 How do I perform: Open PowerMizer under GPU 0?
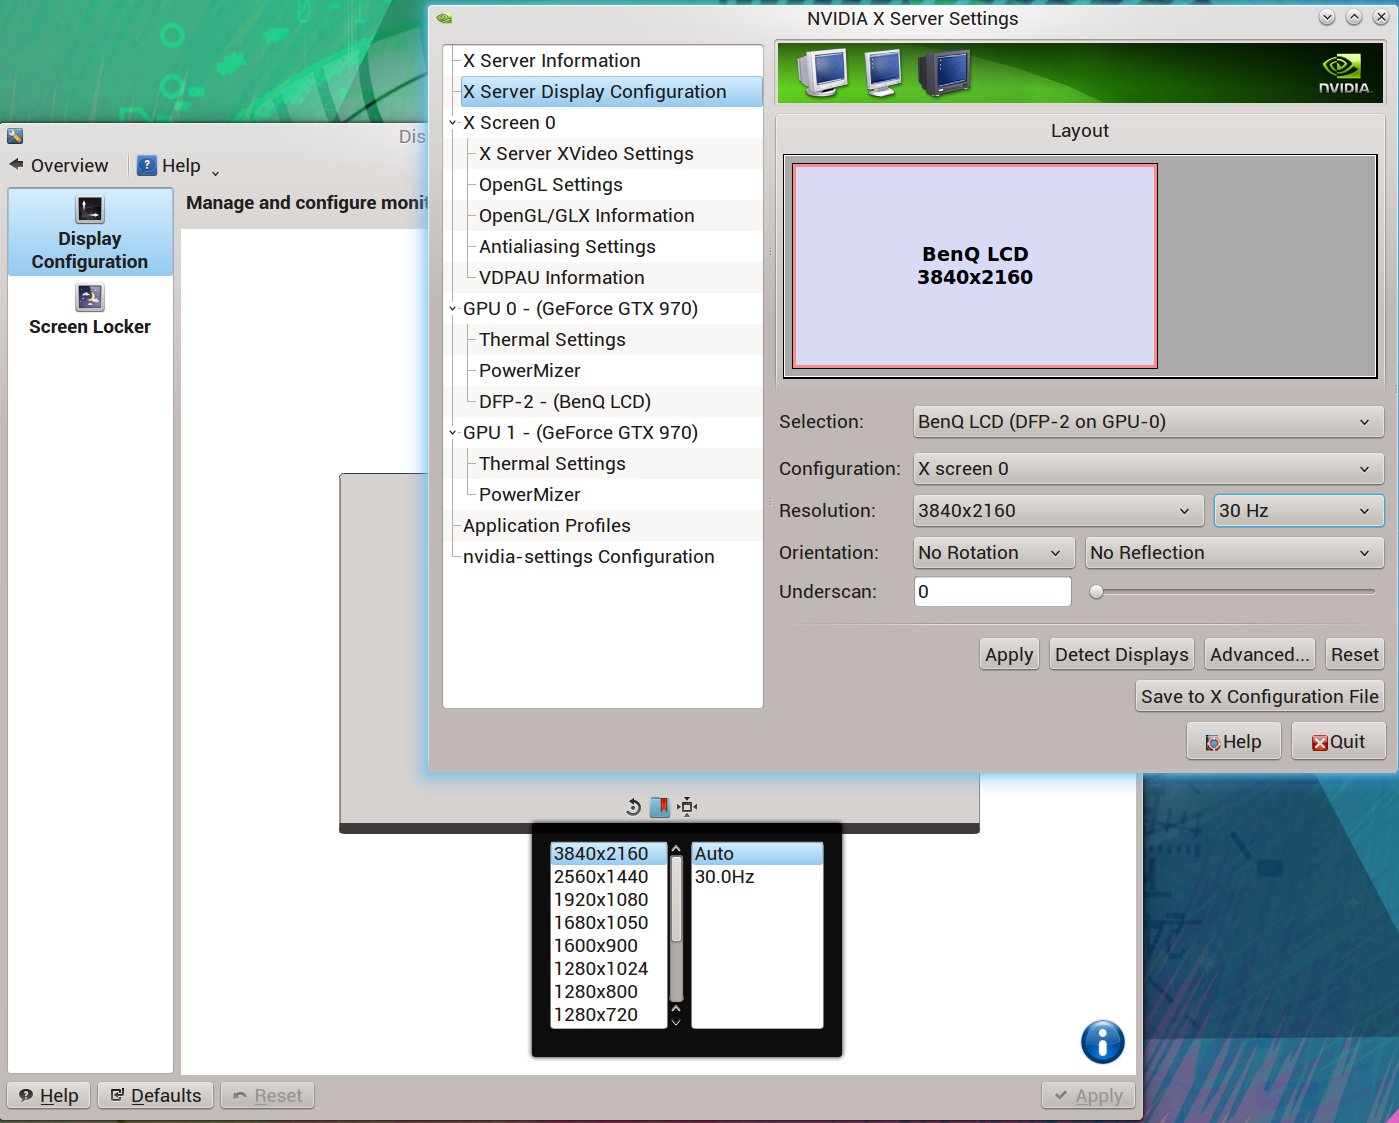529,371
